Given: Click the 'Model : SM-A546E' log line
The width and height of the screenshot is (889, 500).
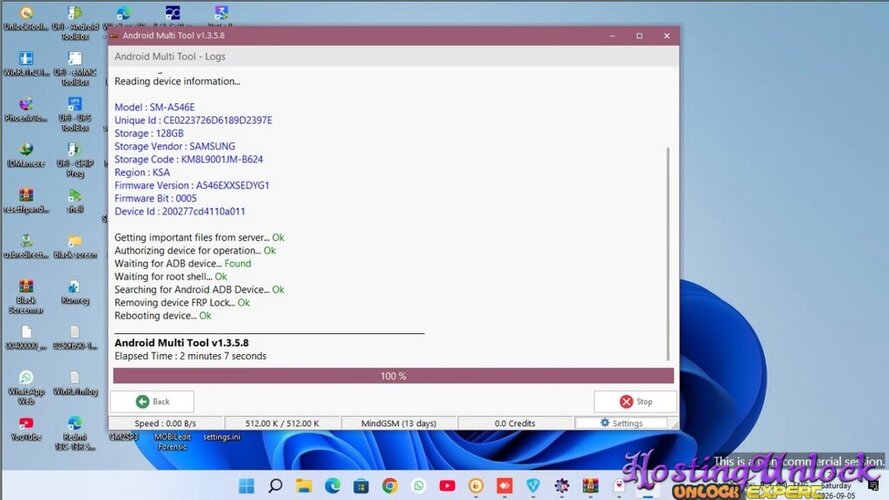Looking at the screenshot, I should (x=154, y=107).
